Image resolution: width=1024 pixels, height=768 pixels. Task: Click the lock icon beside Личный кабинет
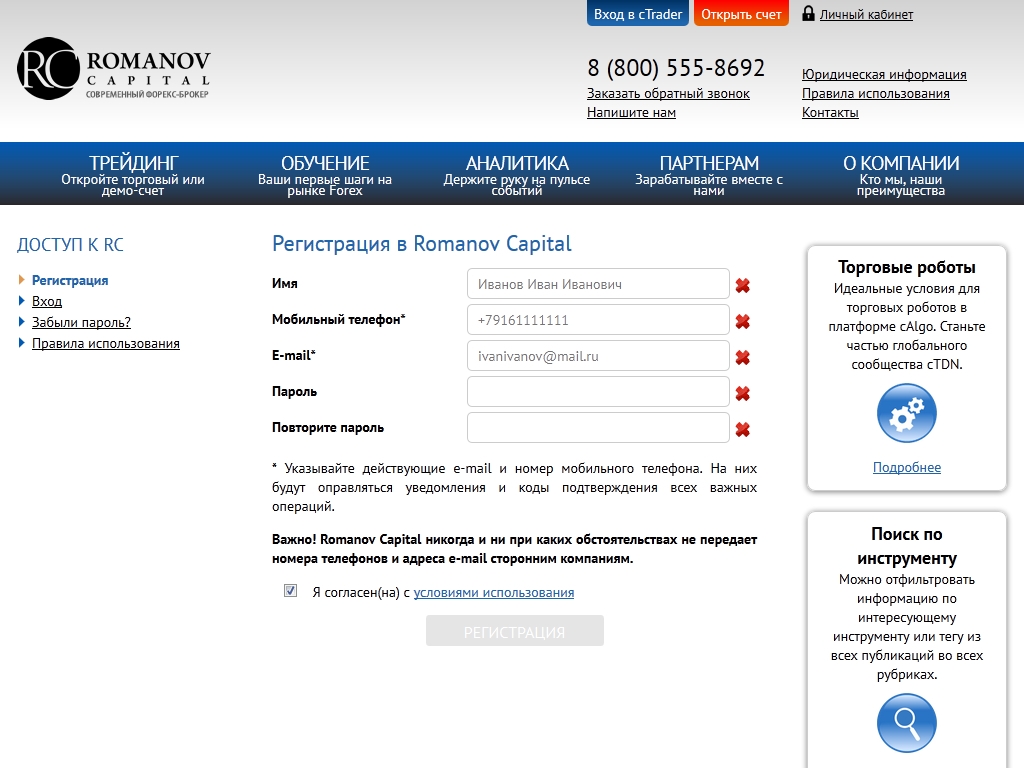click(807, 14)
